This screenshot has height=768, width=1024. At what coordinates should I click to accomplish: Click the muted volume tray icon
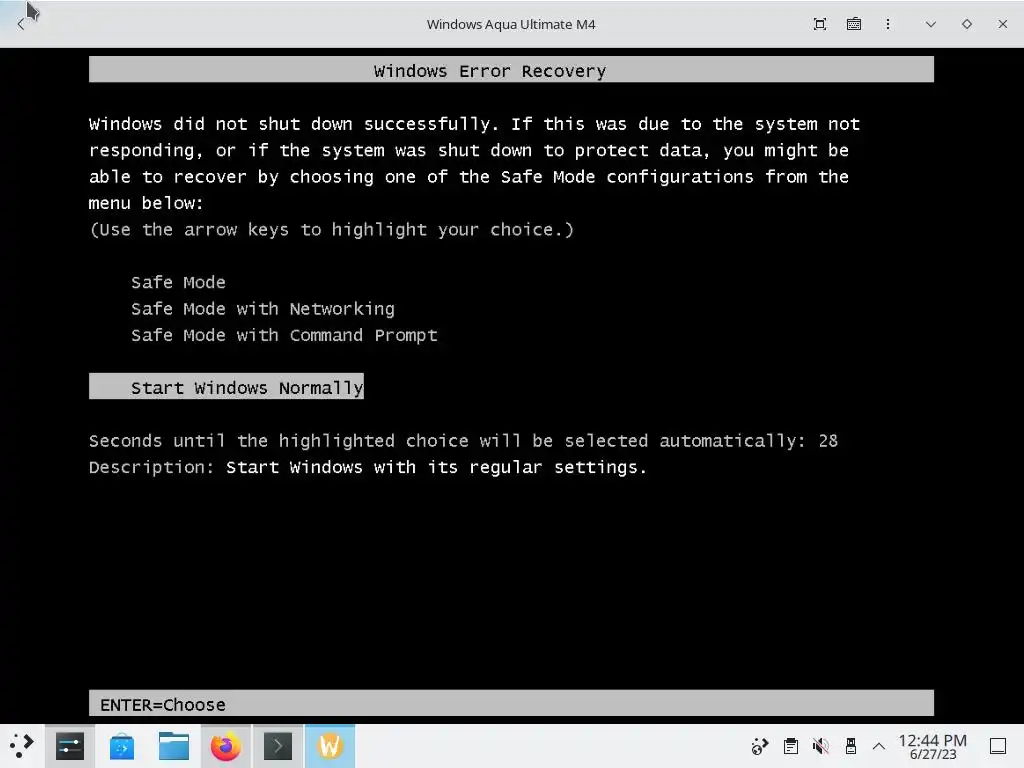pos(820,746)
